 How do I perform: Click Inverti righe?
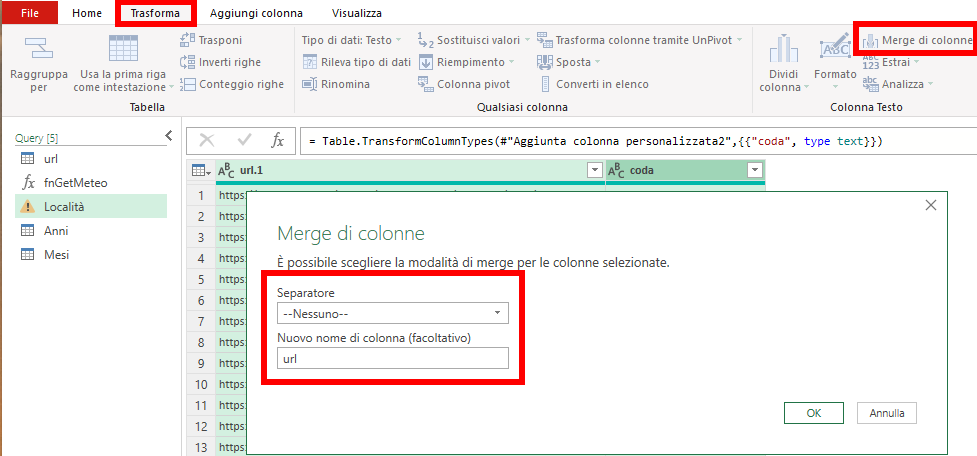point(220,62)
